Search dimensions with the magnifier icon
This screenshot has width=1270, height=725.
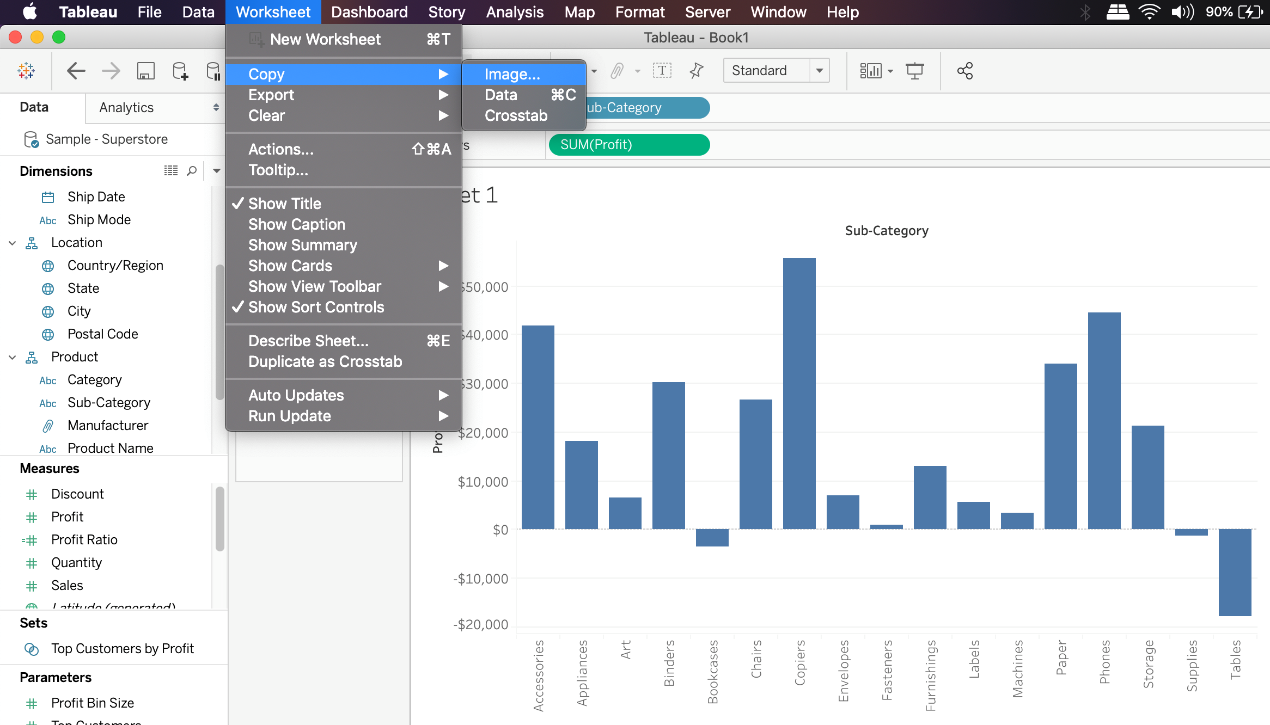[192, 171]
